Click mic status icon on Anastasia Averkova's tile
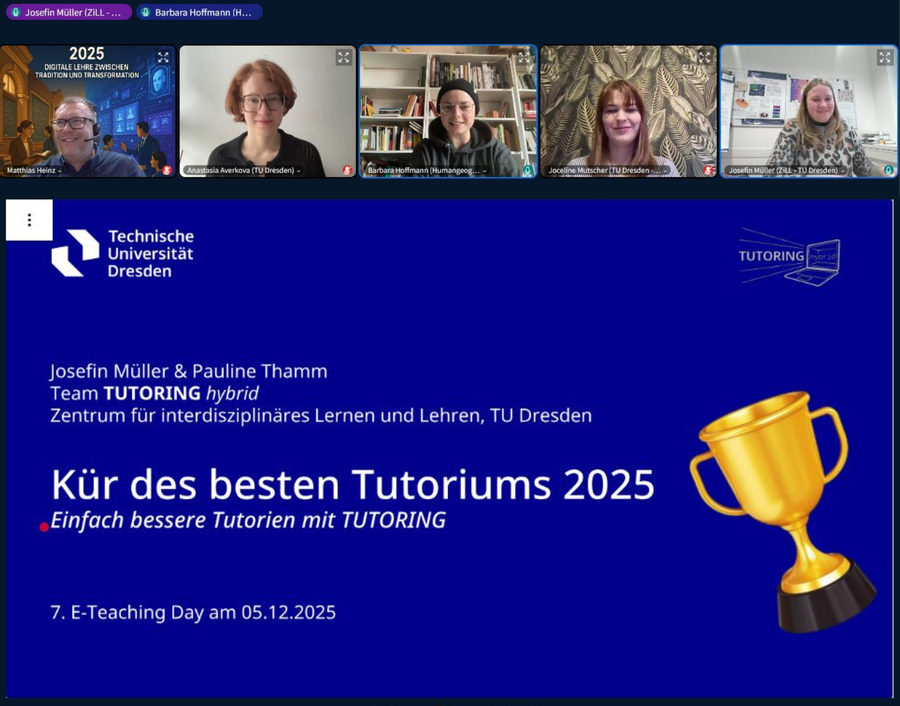Image resolution: width=900 pixels, height=706 pixels. (347, 171)
